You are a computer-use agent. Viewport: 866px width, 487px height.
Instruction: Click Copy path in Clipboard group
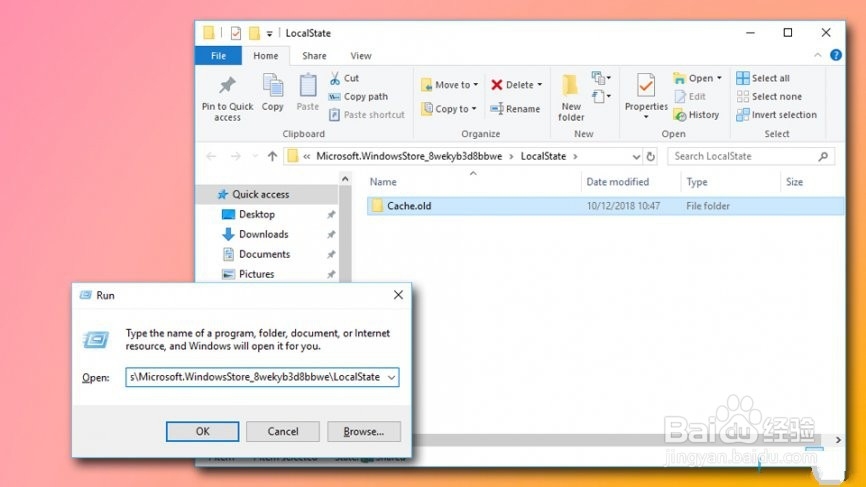pos(358,97)
